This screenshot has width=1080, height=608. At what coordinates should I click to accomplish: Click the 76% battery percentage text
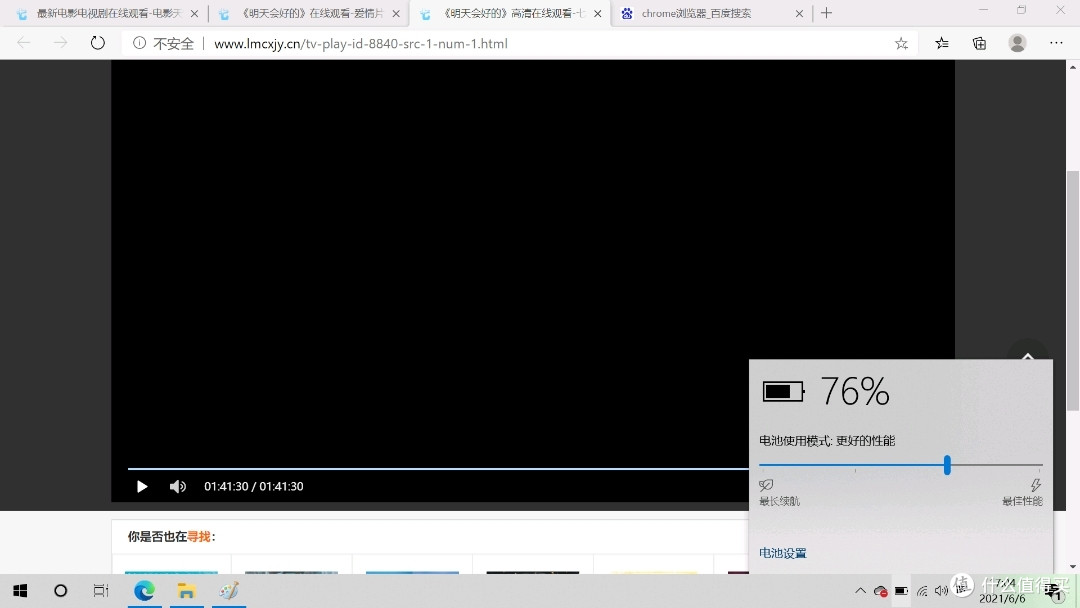pos(855,391)
